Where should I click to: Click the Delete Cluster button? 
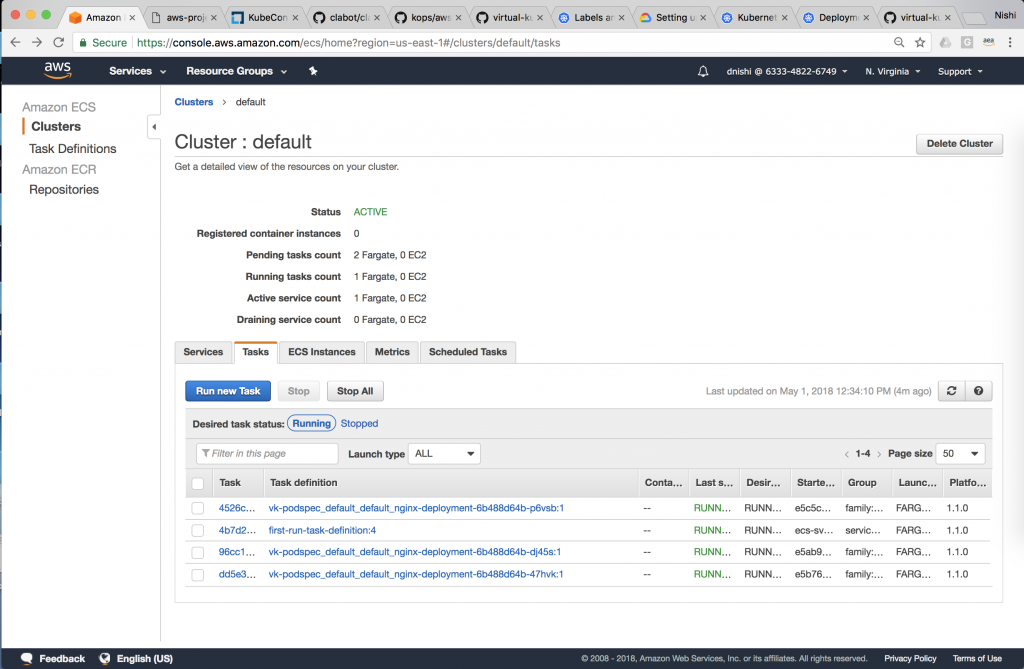coord(959,144)
